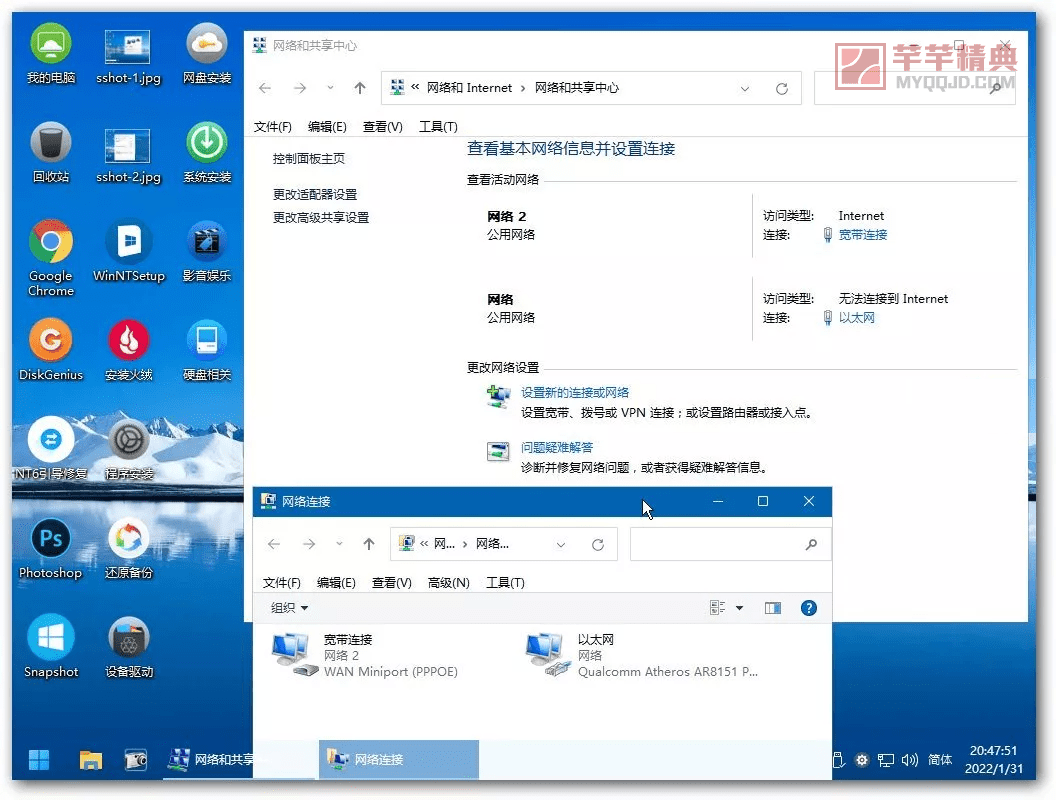This screenshot has width=1056, height=800.
Task: Open 更改适配器设置 link
Action: 317,193
